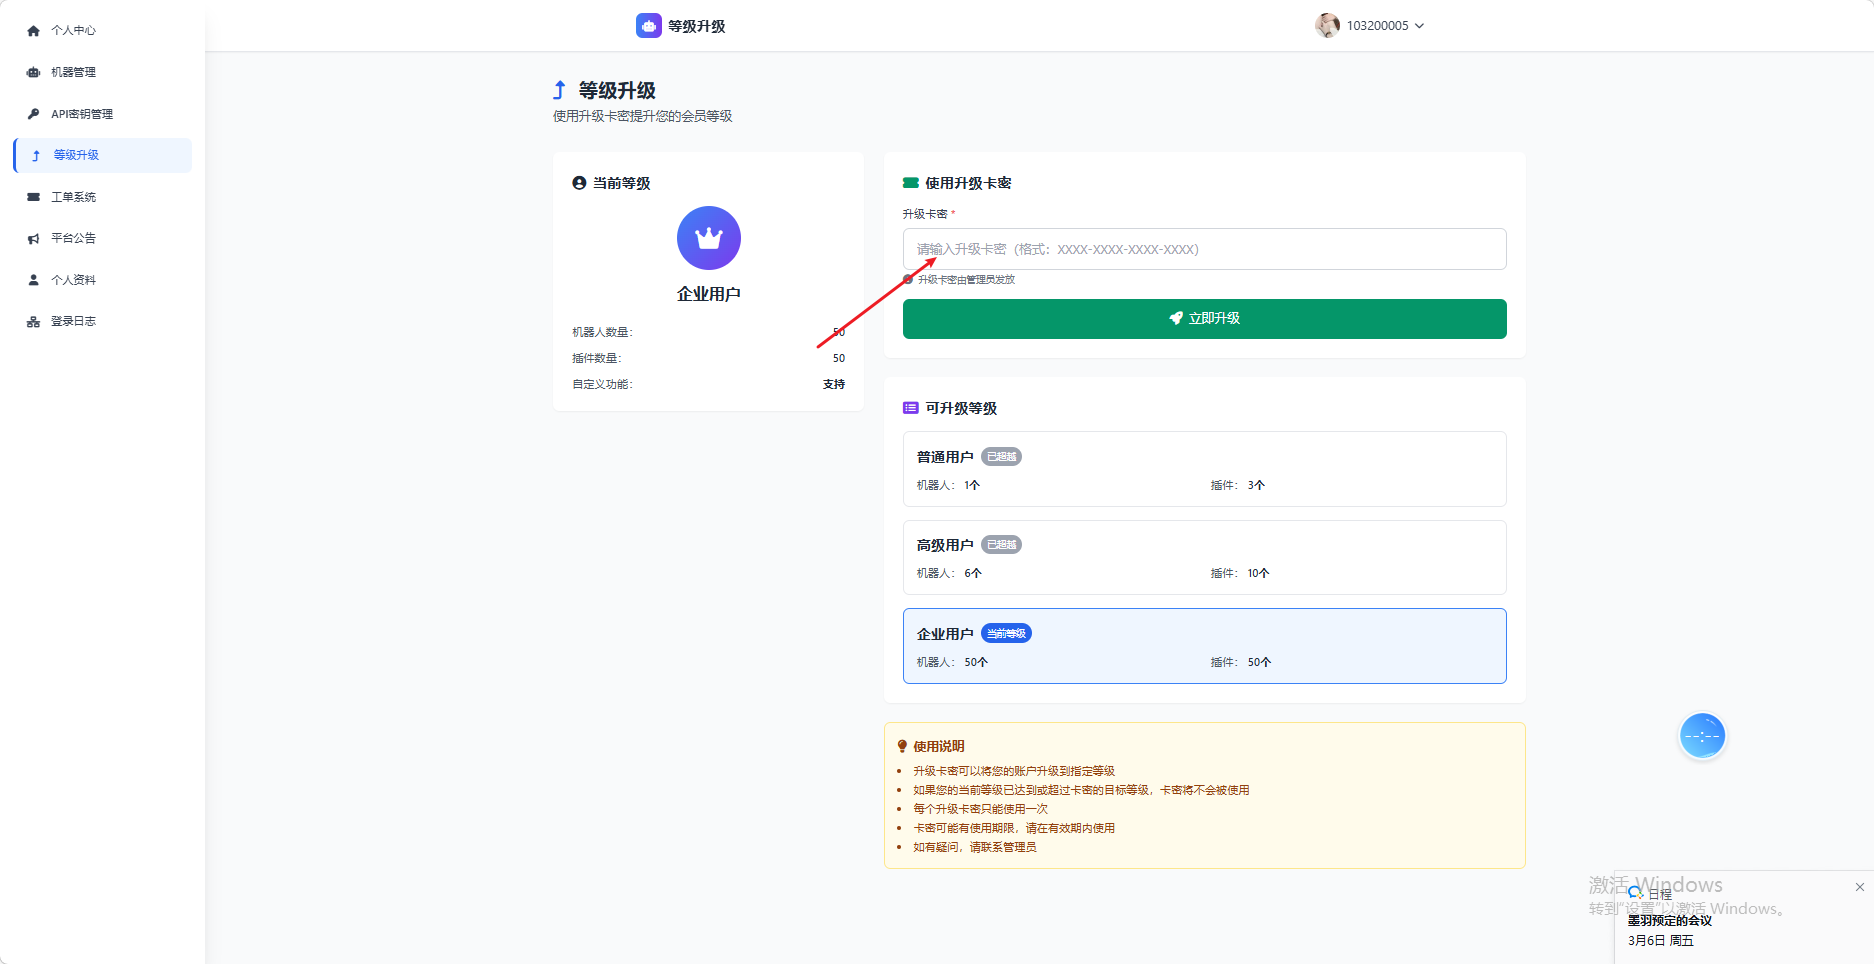
Task: Open the 工单系统 menu item
Action: click(74, 197)
